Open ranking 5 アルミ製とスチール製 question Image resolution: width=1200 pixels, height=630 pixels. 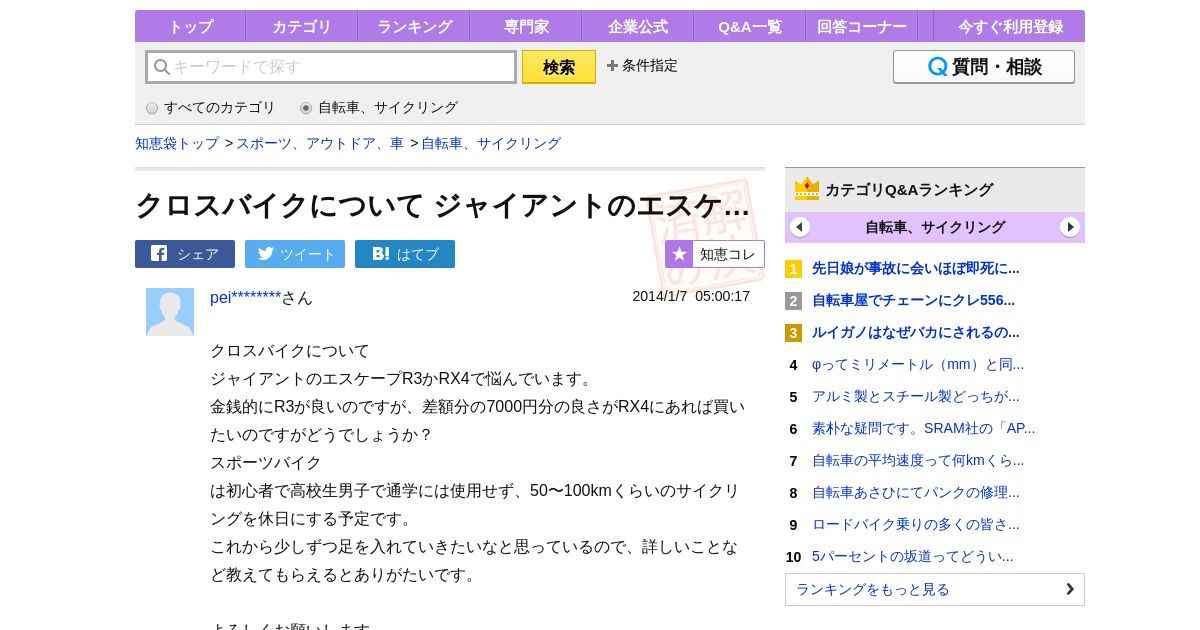[x=916, y=396]
